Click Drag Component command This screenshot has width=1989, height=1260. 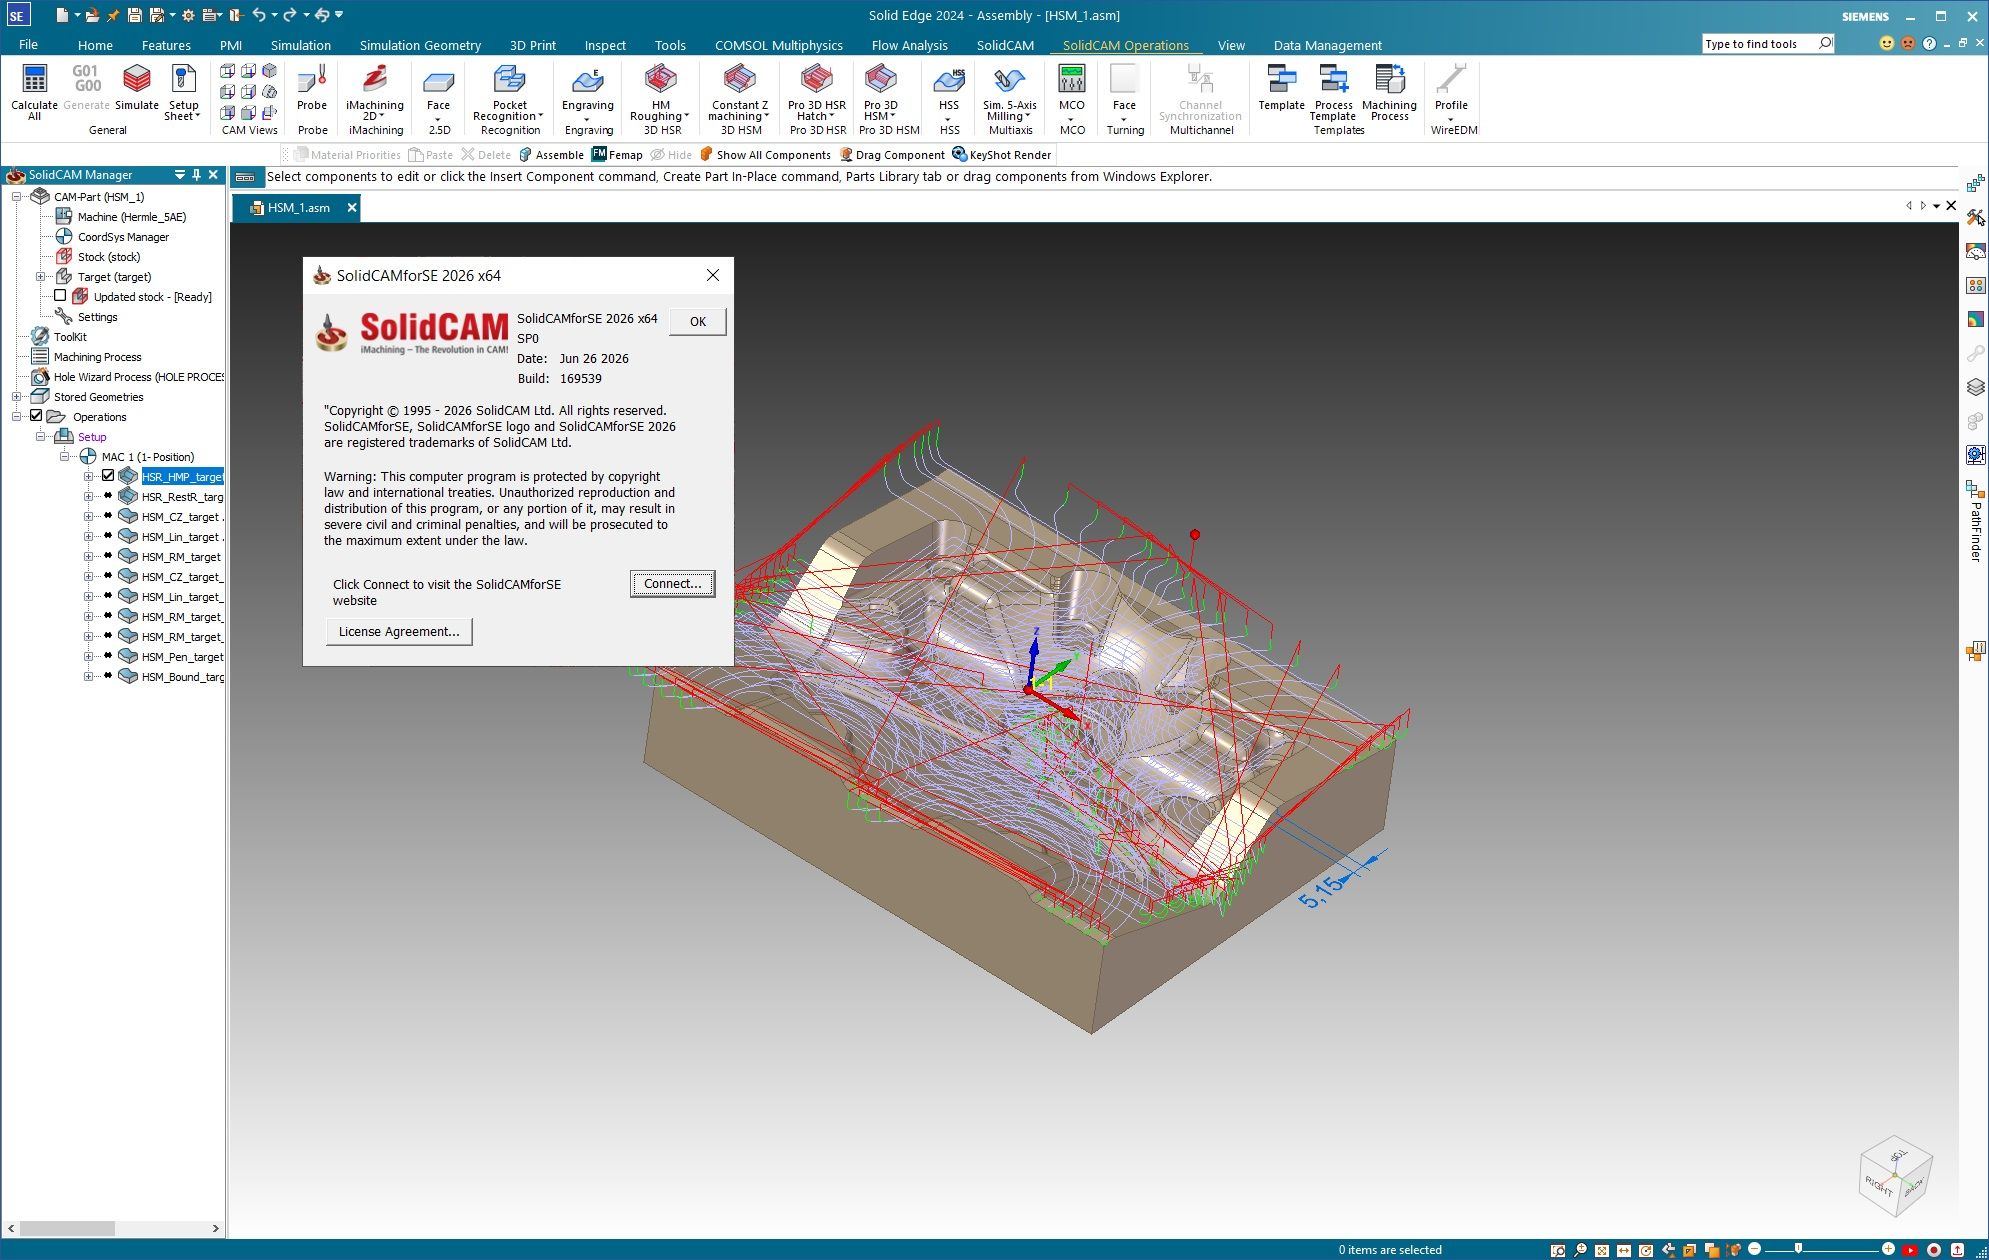(x=892, y=155)
